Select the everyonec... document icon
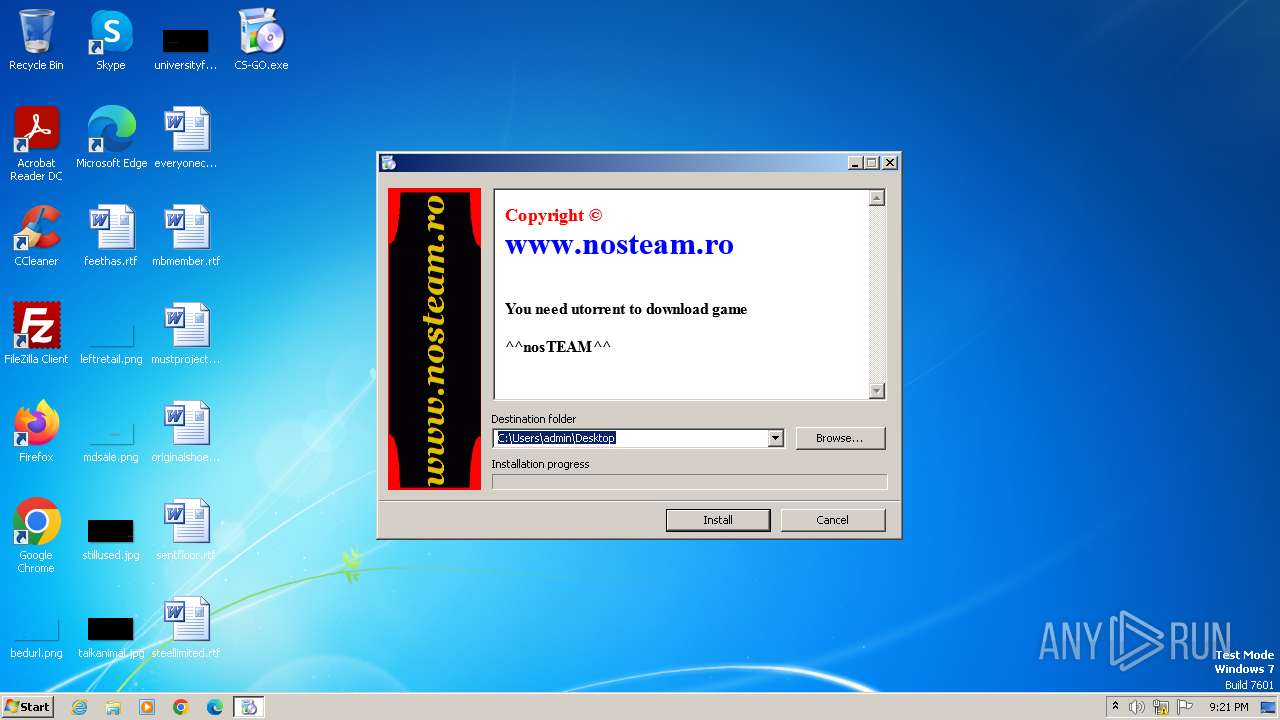 (x=186, y=138)
